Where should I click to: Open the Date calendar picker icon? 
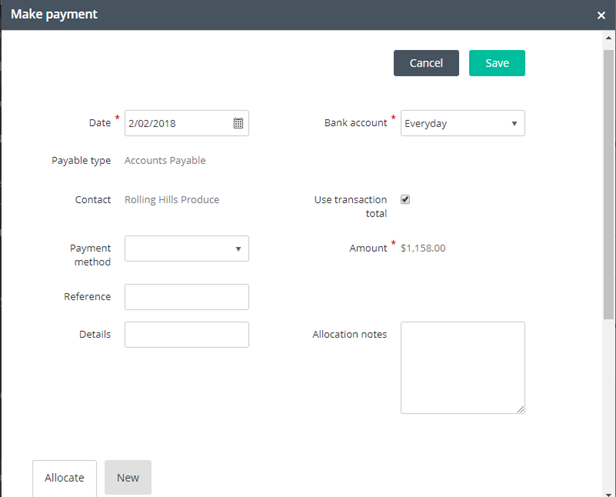pos(238,123)
